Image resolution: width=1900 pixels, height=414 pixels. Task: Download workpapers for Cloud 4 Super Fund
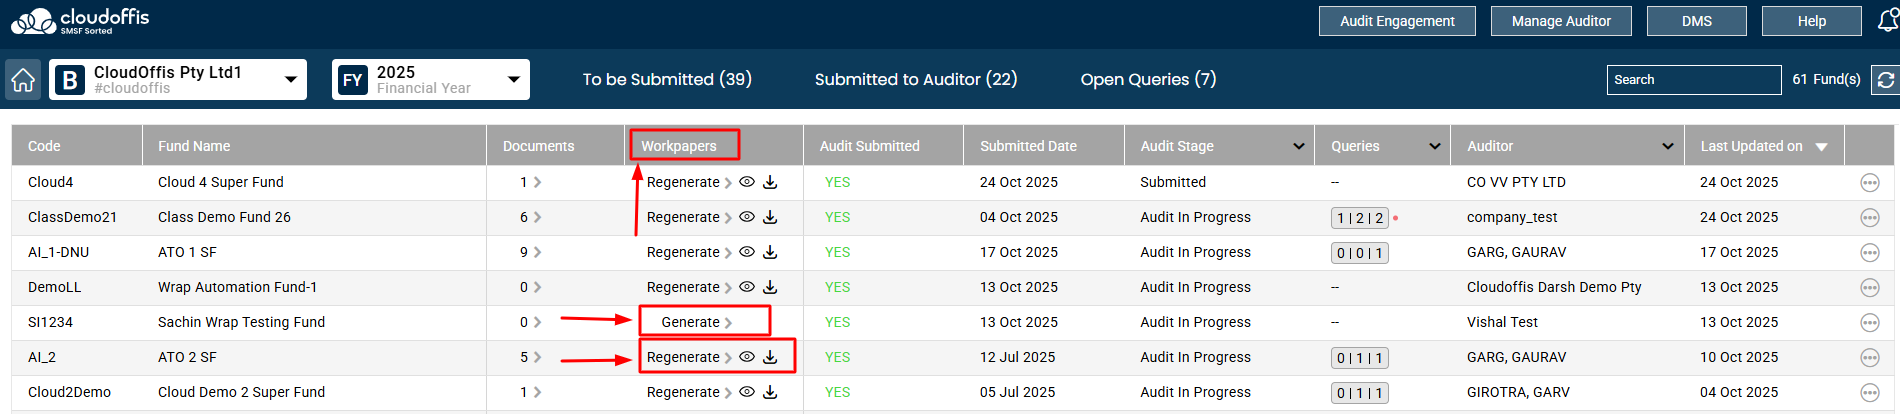[x=770, y=182]
